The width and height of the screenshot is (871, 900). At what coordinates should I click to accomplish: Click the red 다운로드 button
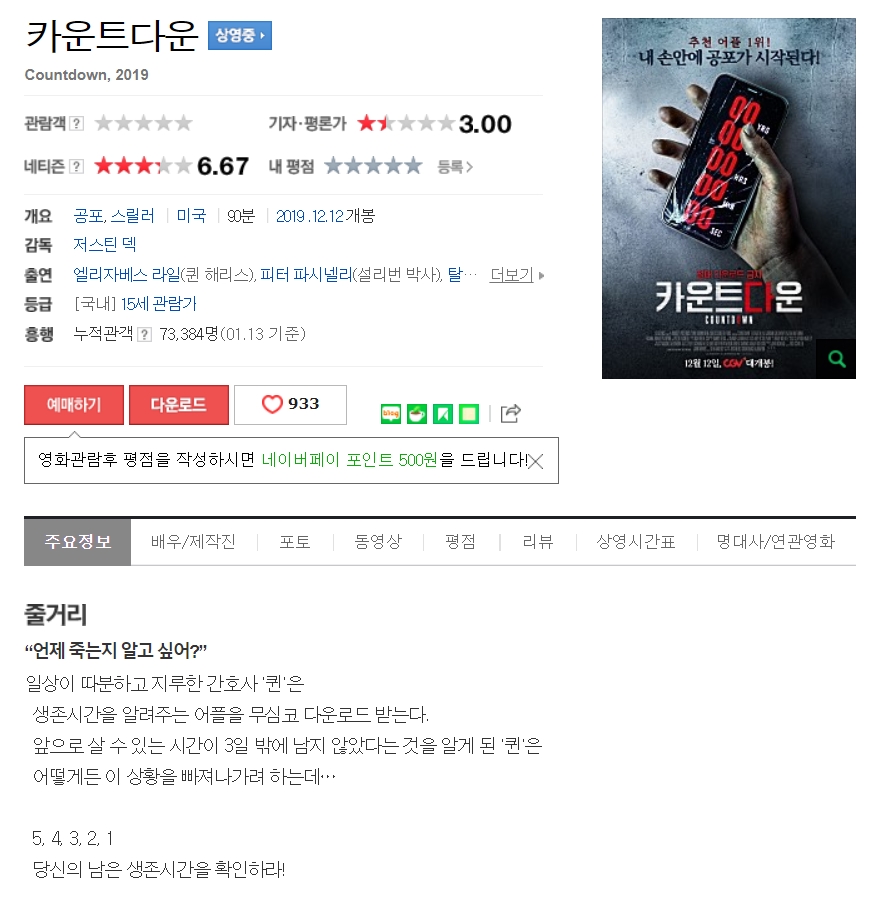point(179,405)
